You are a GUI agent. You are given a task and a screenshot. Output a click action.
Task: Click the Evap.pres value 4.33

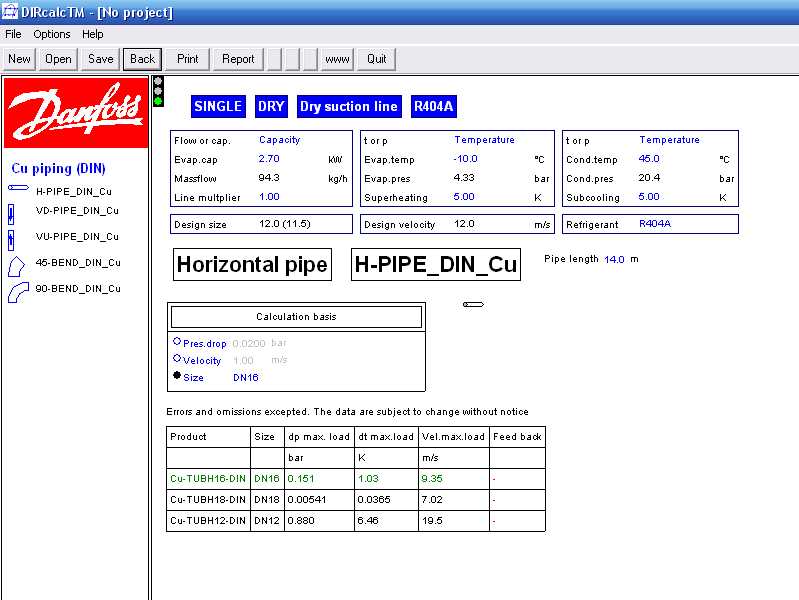(464, 178)
